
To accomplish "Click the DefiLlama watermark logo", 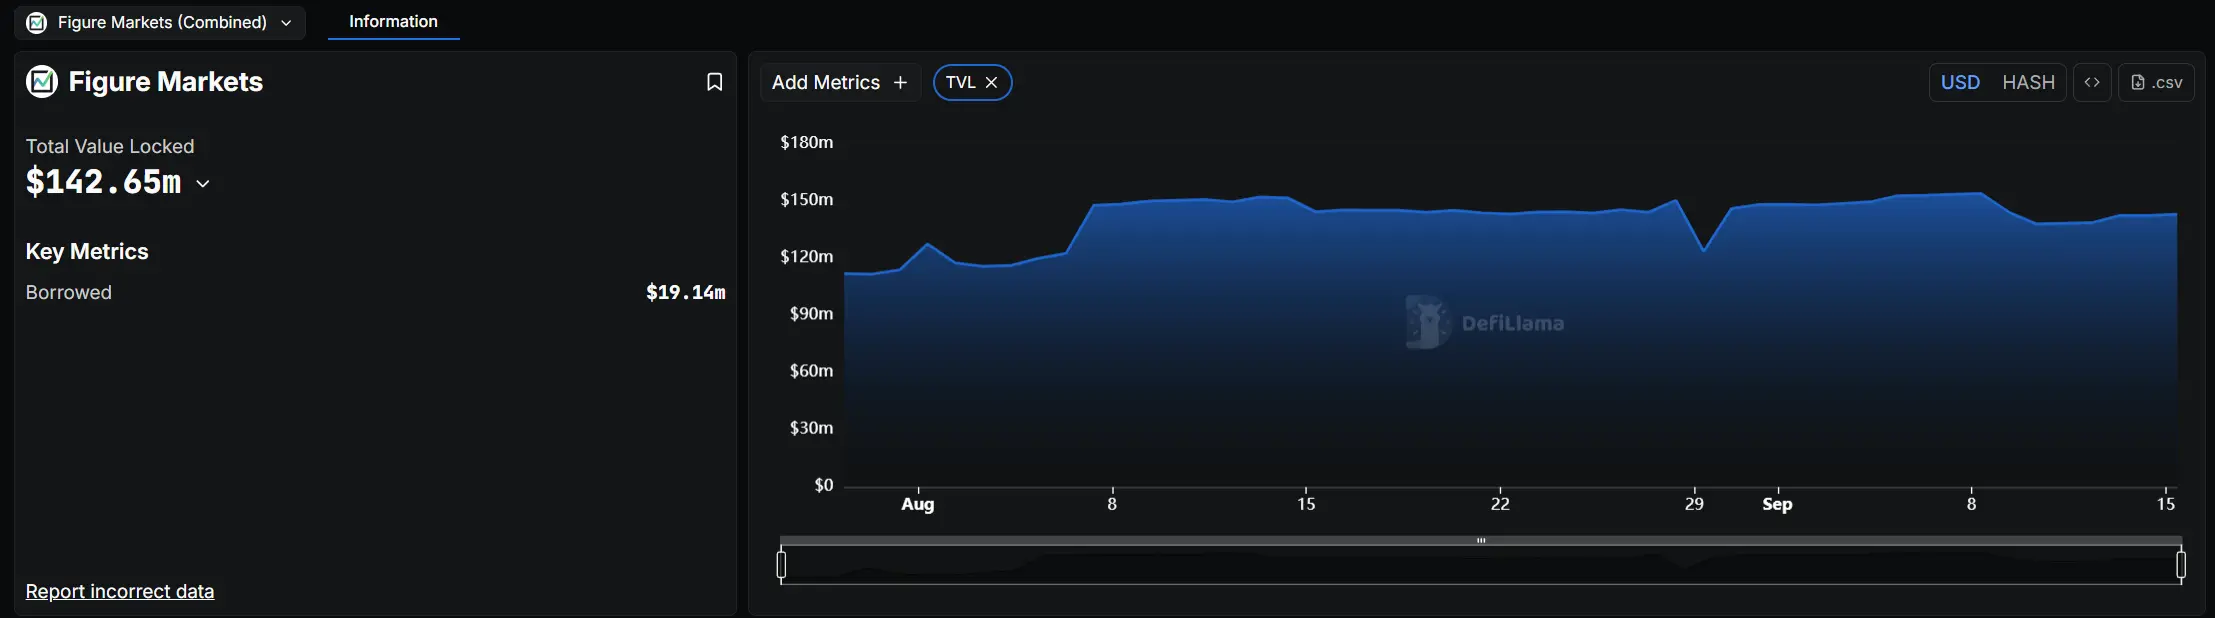I will (x=1428, y=322).
